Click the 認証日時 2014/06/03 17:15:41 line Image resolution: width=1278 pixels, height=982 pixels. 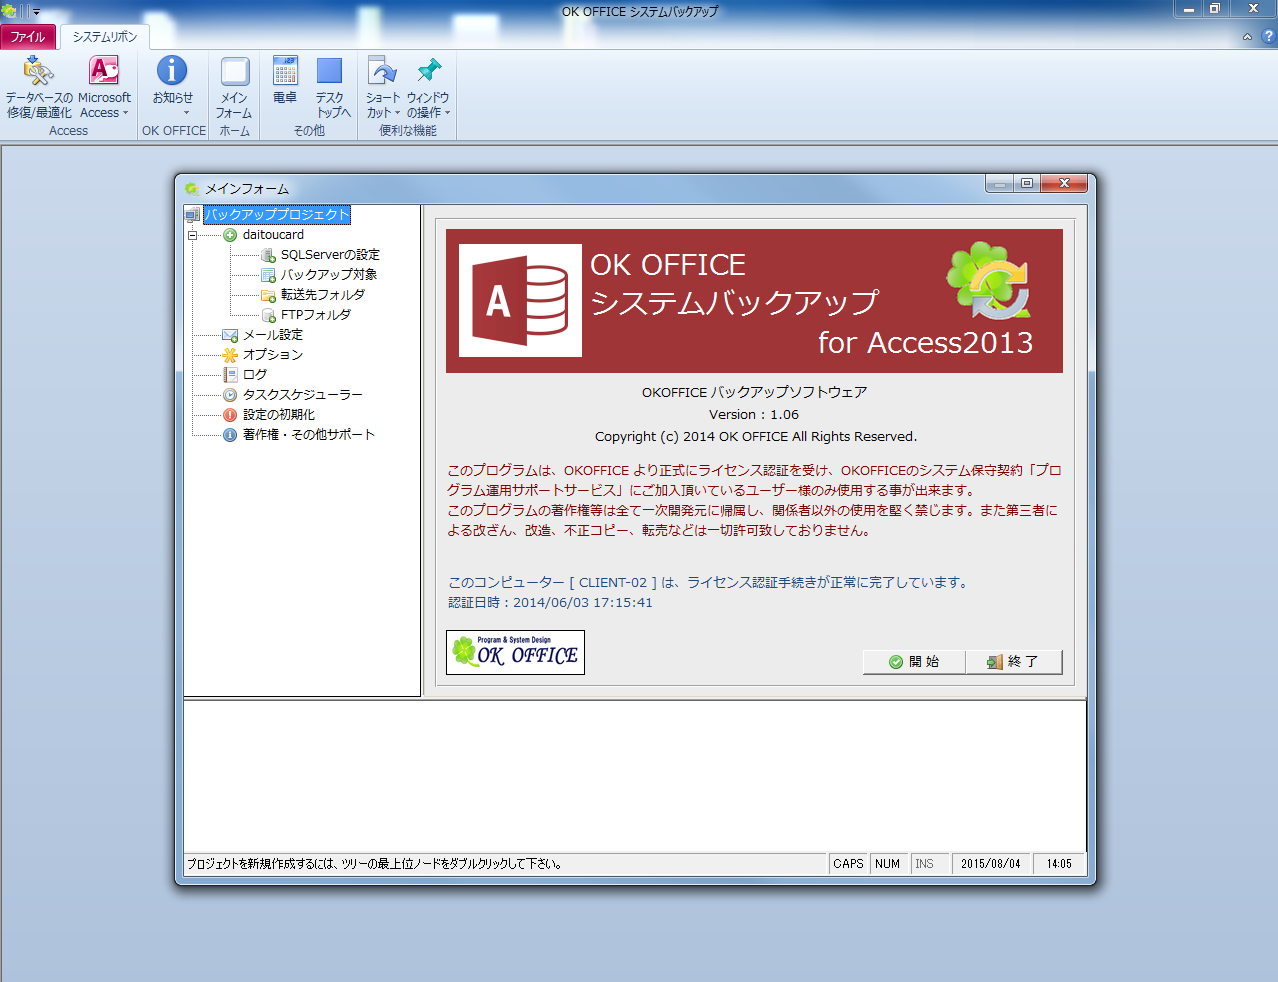coord(550,603)
